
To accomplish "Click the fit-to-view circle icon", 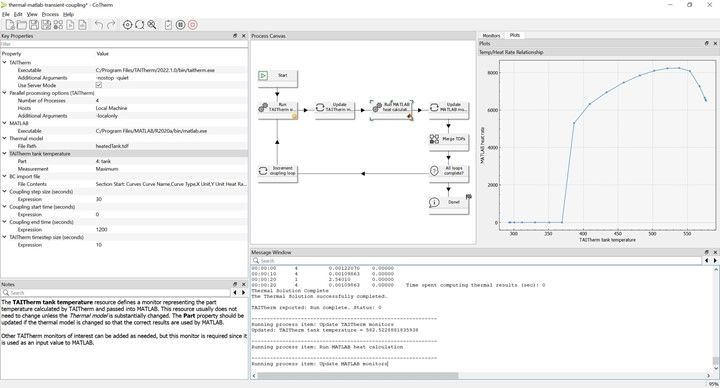I will 140,25.
